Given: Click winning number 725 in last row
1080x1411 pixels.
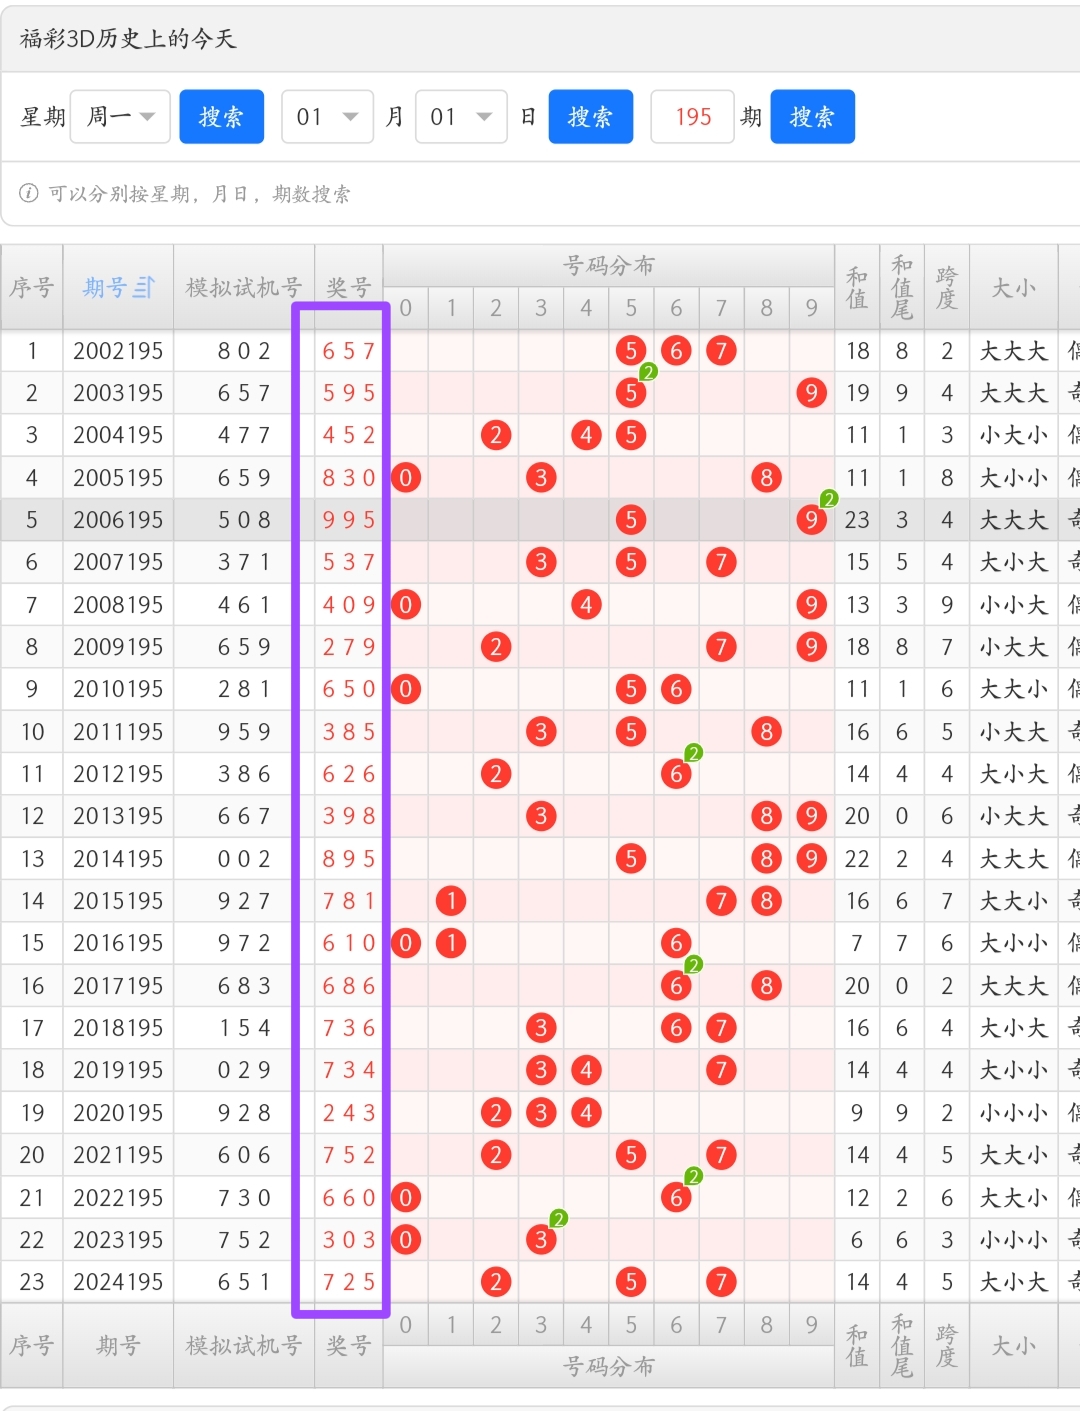Looking at the screenshot, I should 348,1282.
